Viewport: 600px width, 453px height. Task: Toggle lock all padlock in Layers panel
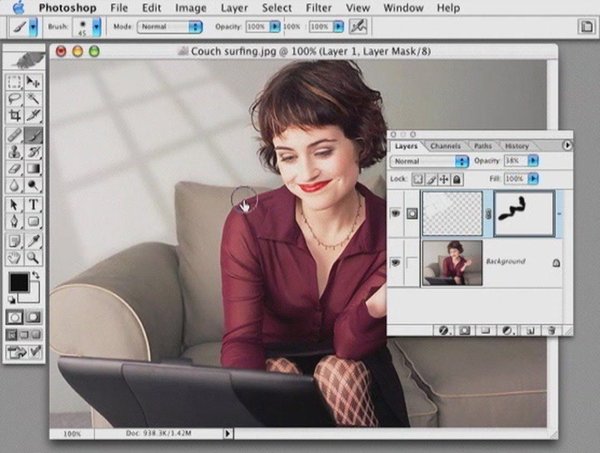tap(458, 179)
